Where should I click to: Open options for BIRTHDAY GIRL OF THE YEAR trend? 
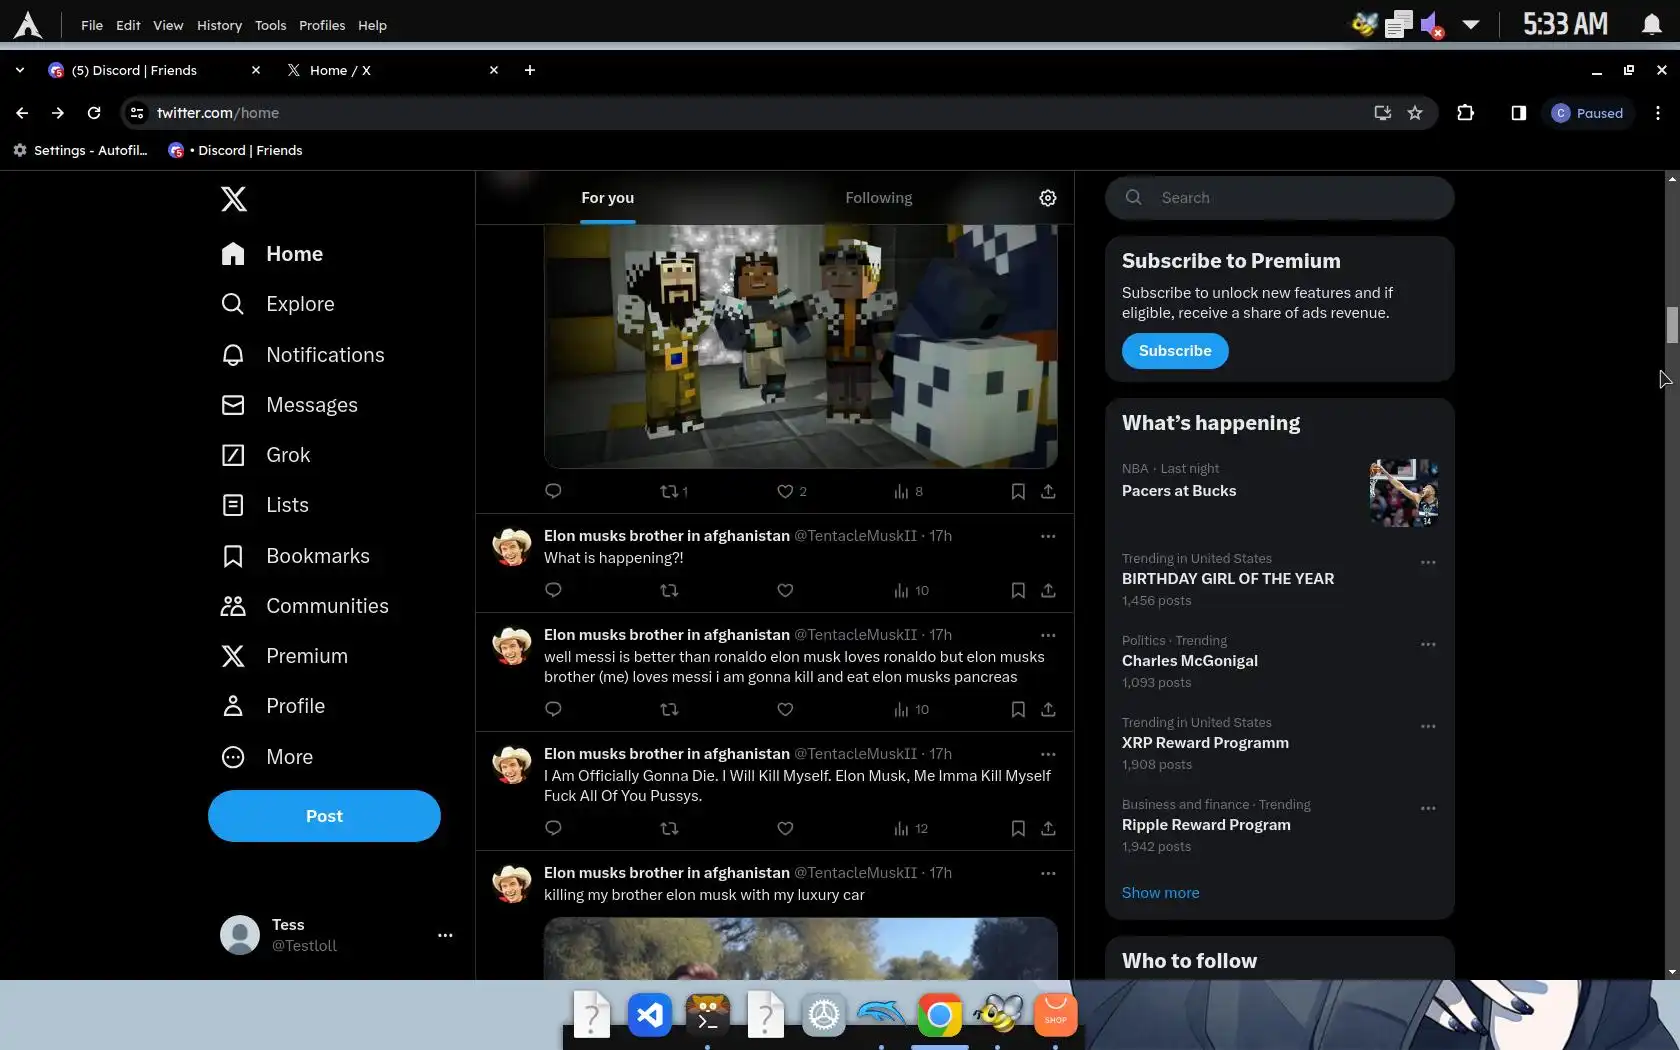(x=1428, y=562)
